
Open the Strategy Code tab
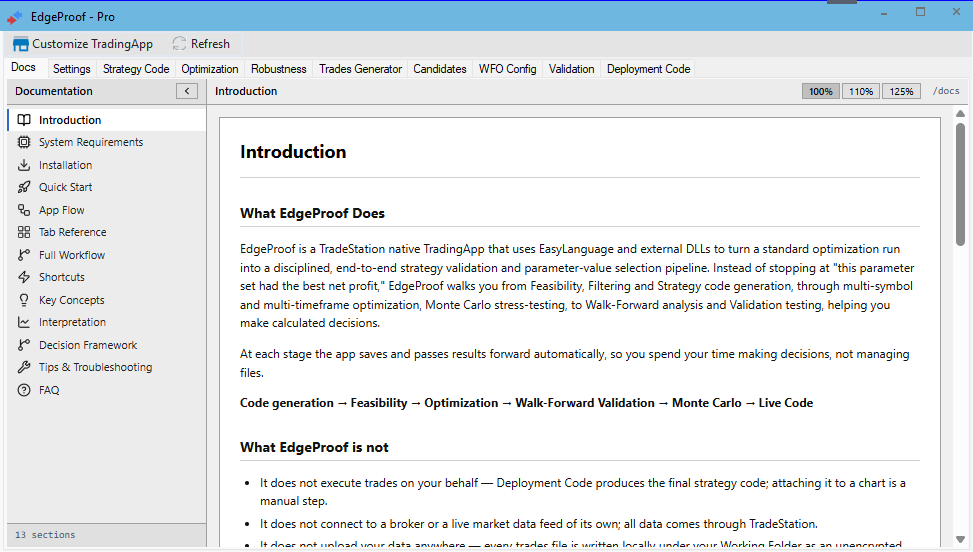pos(136,69)
